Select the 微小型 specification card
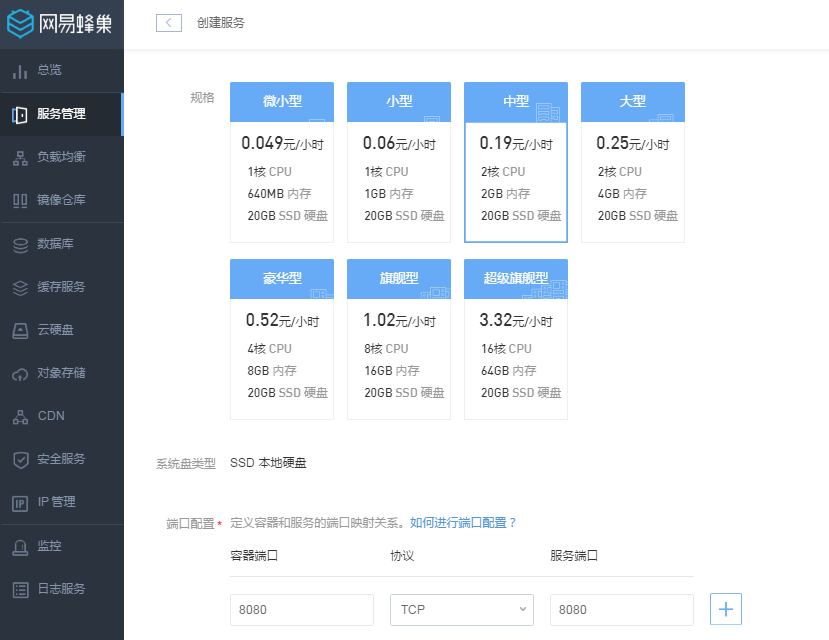 coord(281,163)
